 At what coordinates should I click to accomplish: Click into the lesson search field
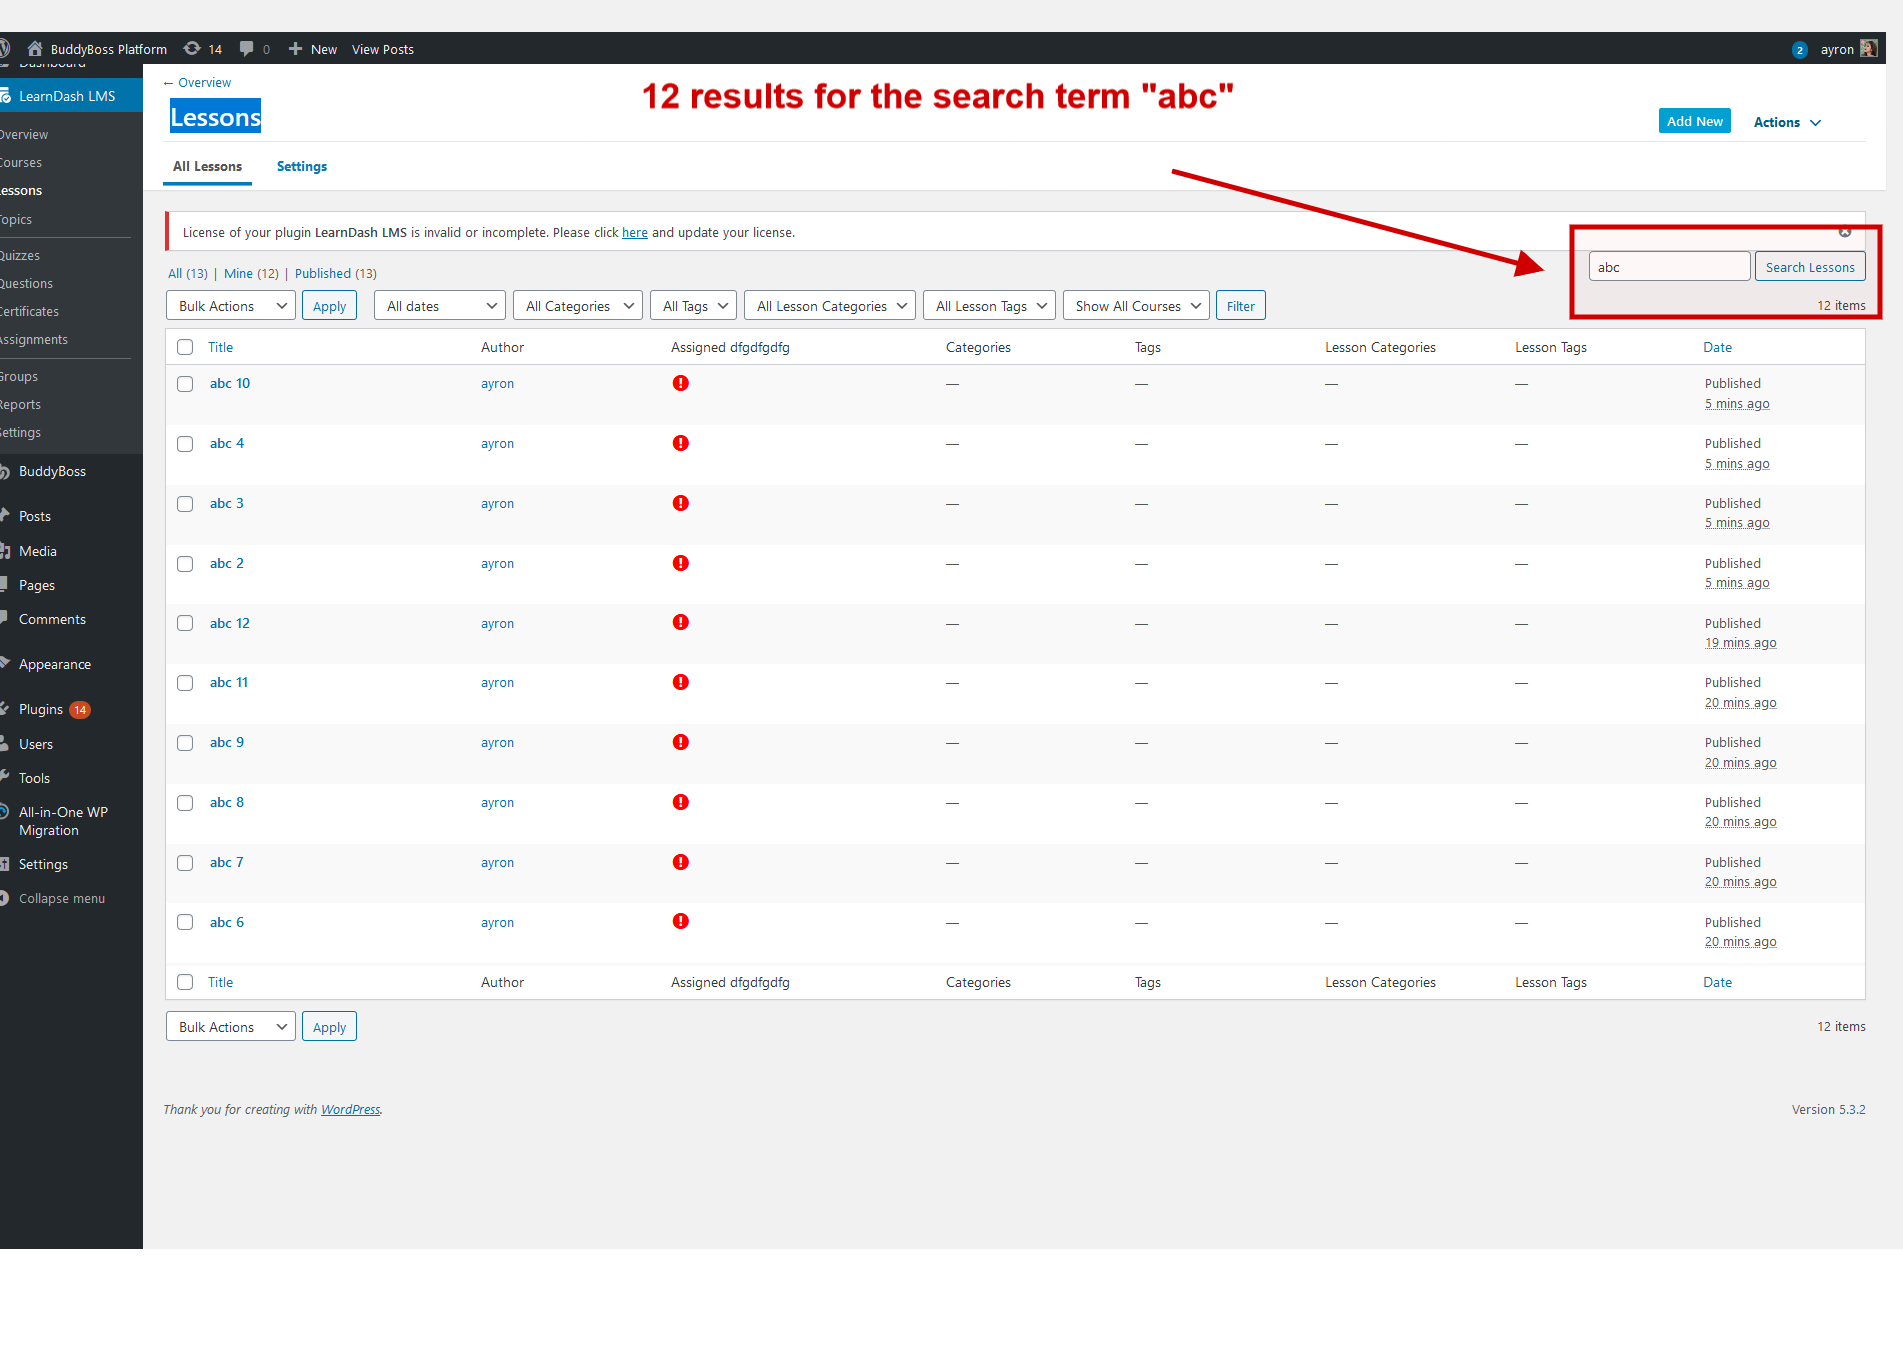[1669, 267]
